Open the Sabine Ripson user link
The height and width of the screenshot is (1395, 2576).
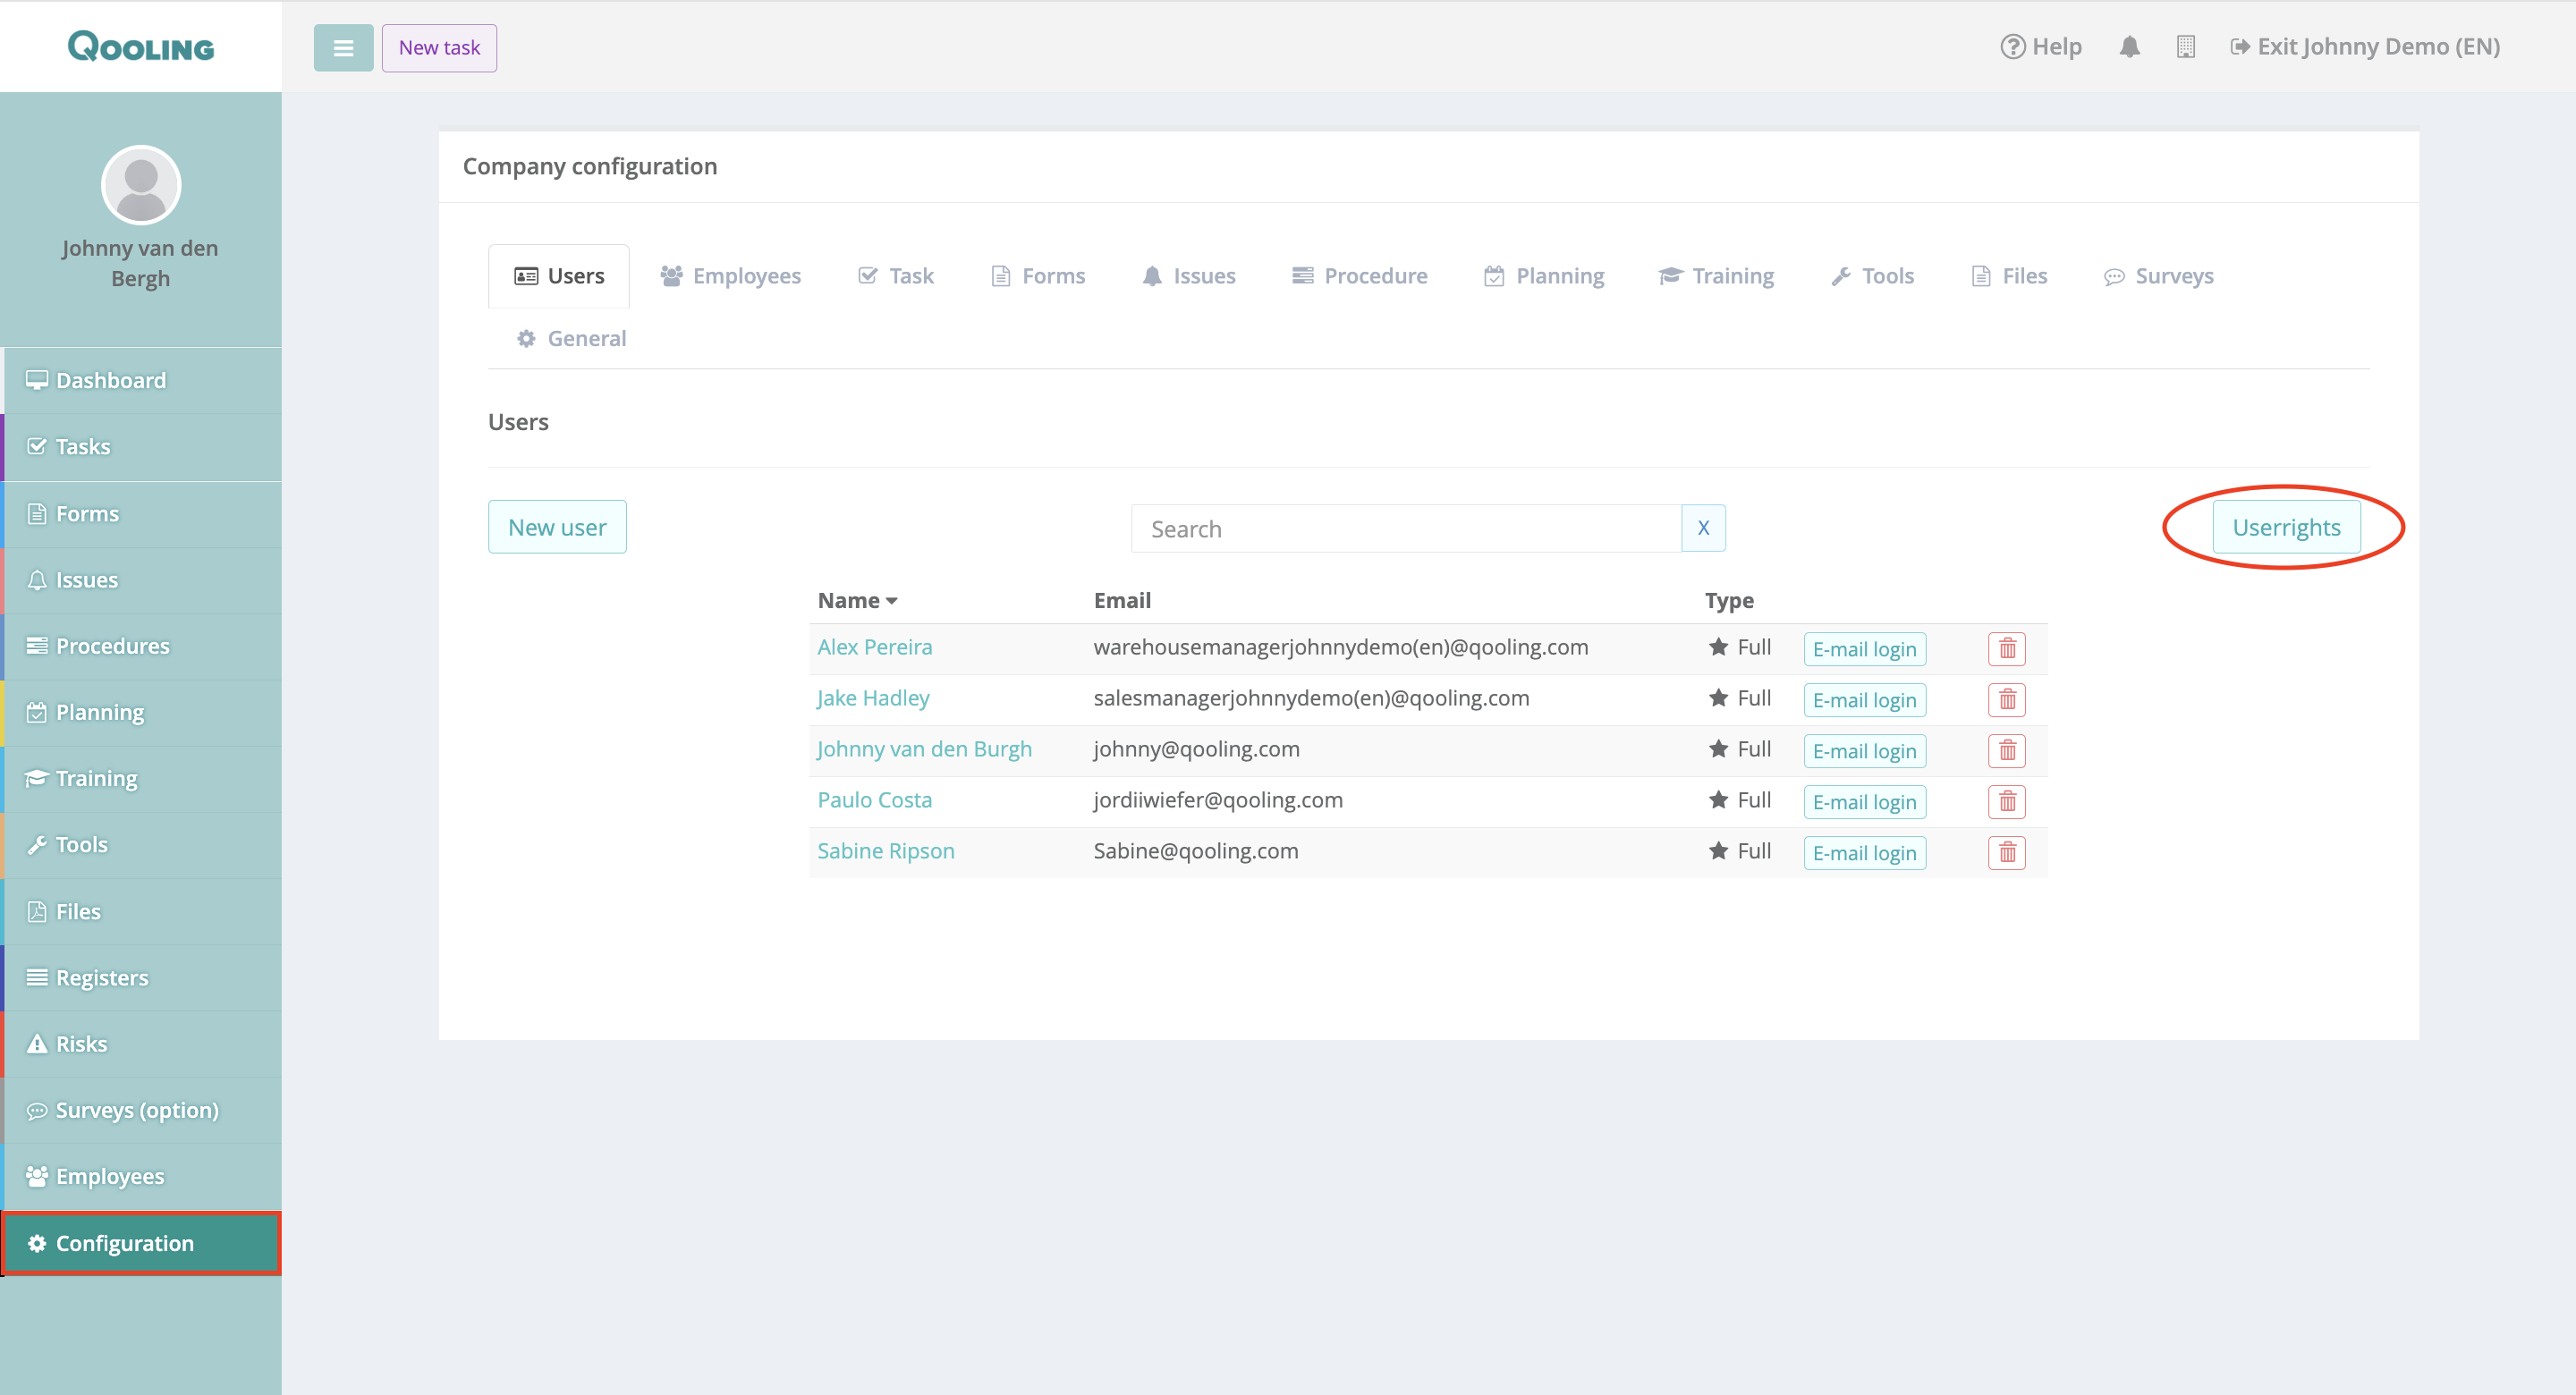click(885, 851)
